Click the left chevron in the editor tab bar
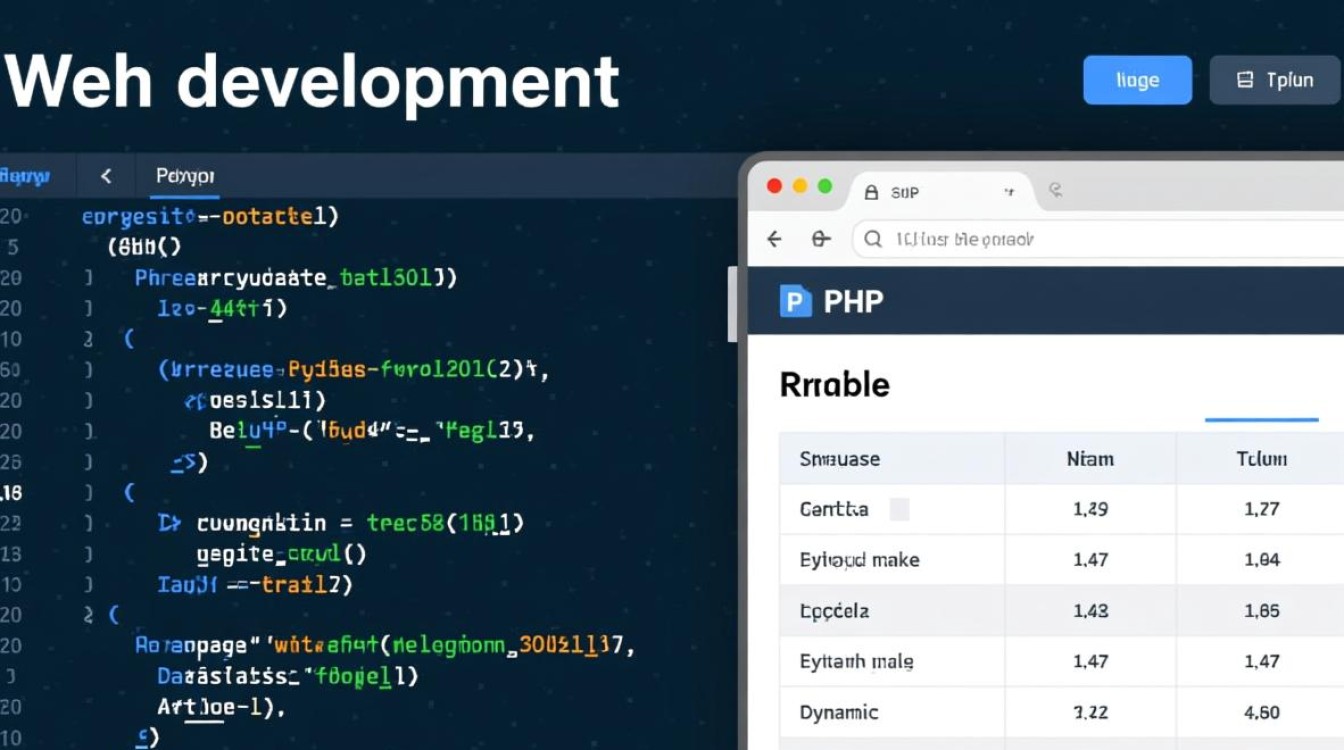 click(106, 176)
